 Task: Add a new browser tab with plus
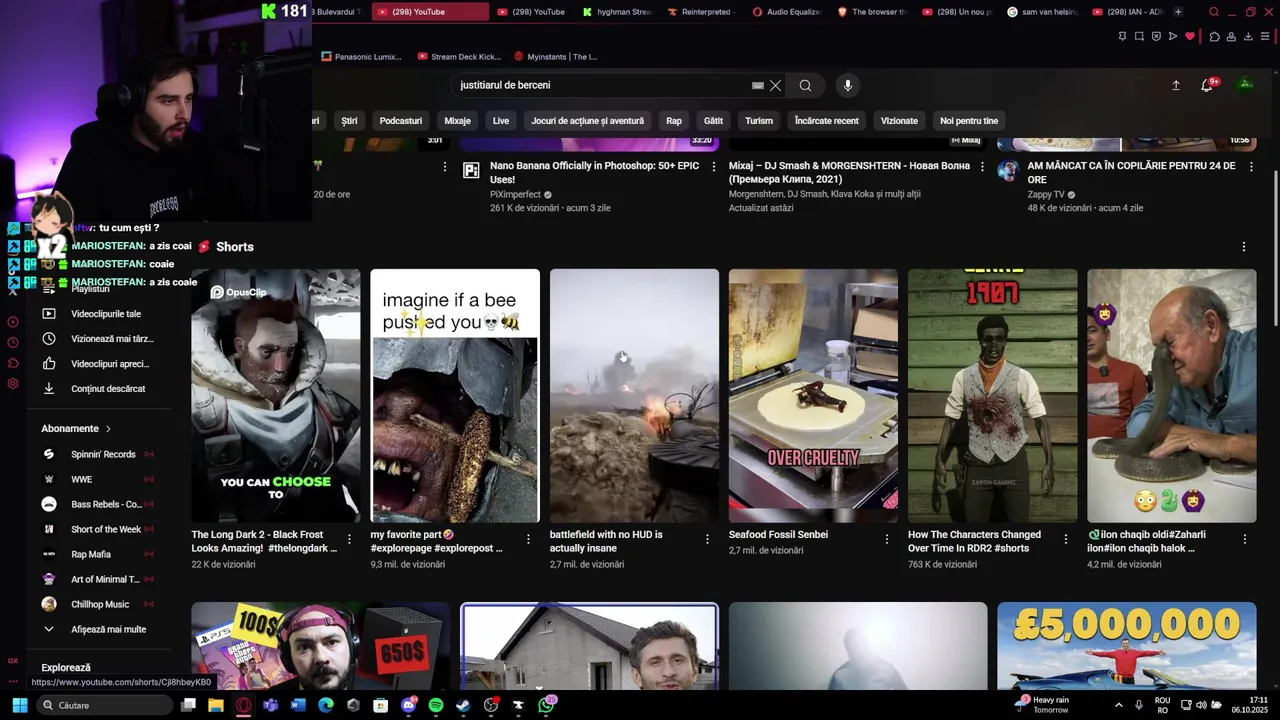1178,12
